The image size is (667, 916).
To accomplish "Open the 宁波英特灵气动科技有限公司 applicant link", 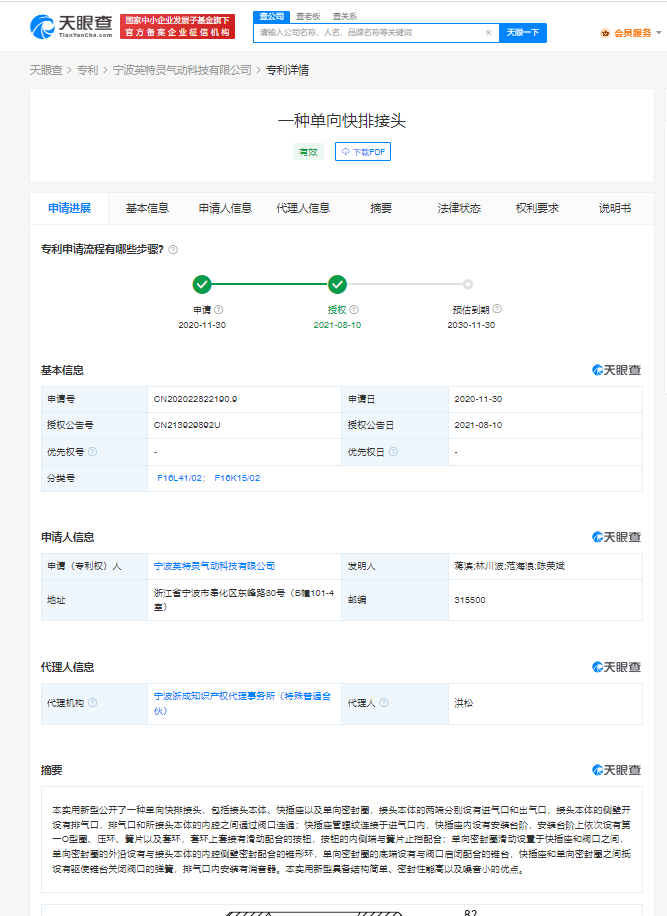I will coord(214,566).
